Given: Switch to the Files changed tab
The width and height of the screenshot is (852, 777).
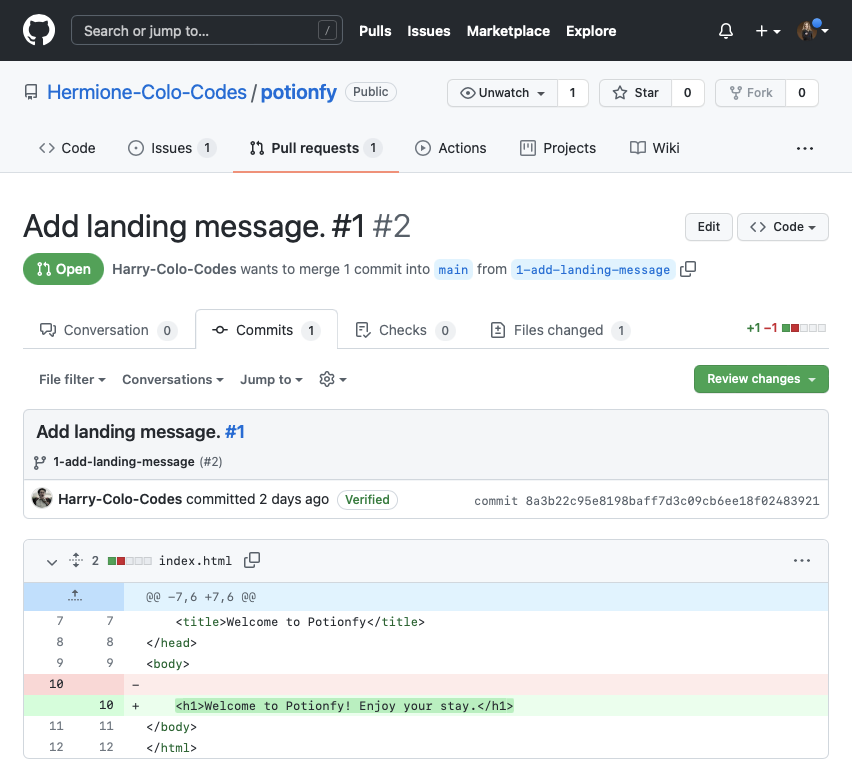Looking at the screenshot, I should (x=559, y=330).
